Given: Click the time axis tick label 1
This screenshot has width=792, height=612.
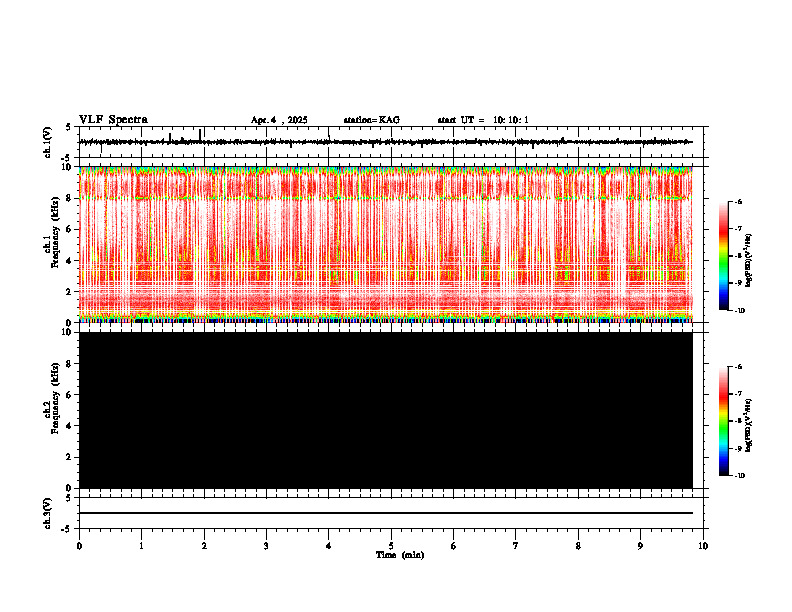Looking at the screenshot, I should [x=141, y=546].
